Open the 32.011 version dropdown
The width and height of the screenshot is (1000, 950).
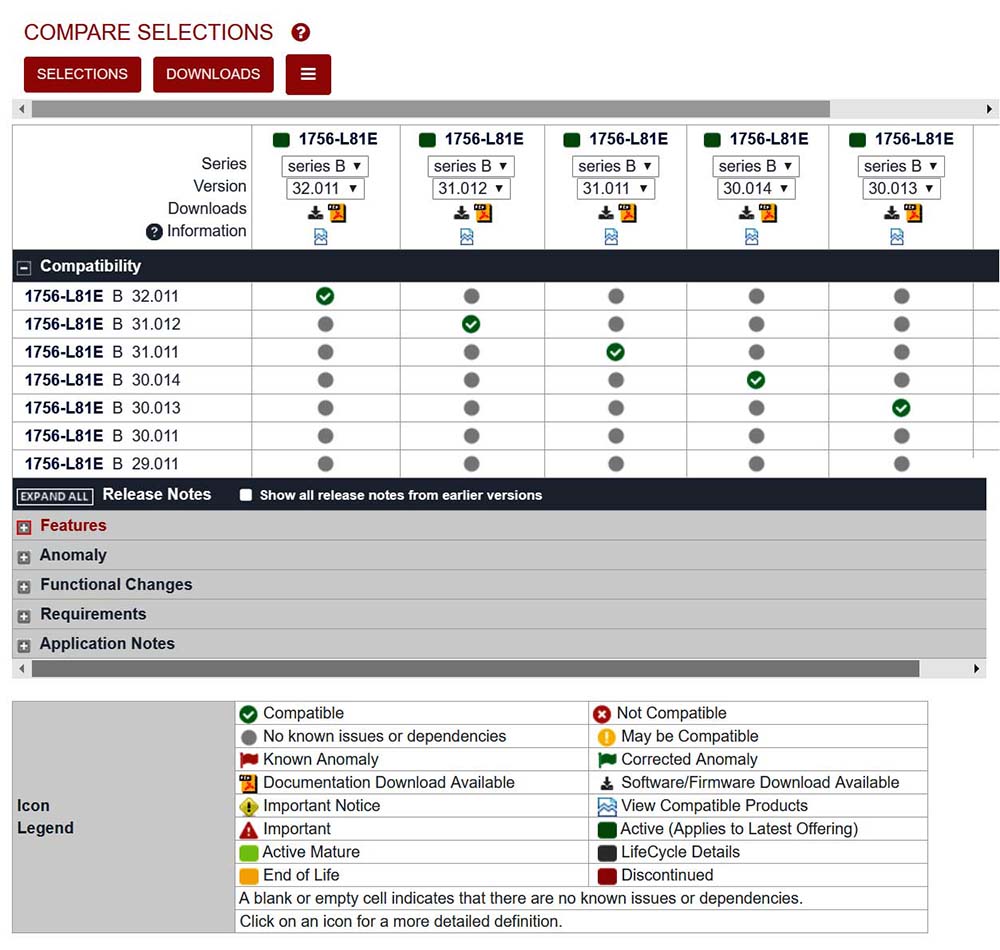tap(325, 189)
